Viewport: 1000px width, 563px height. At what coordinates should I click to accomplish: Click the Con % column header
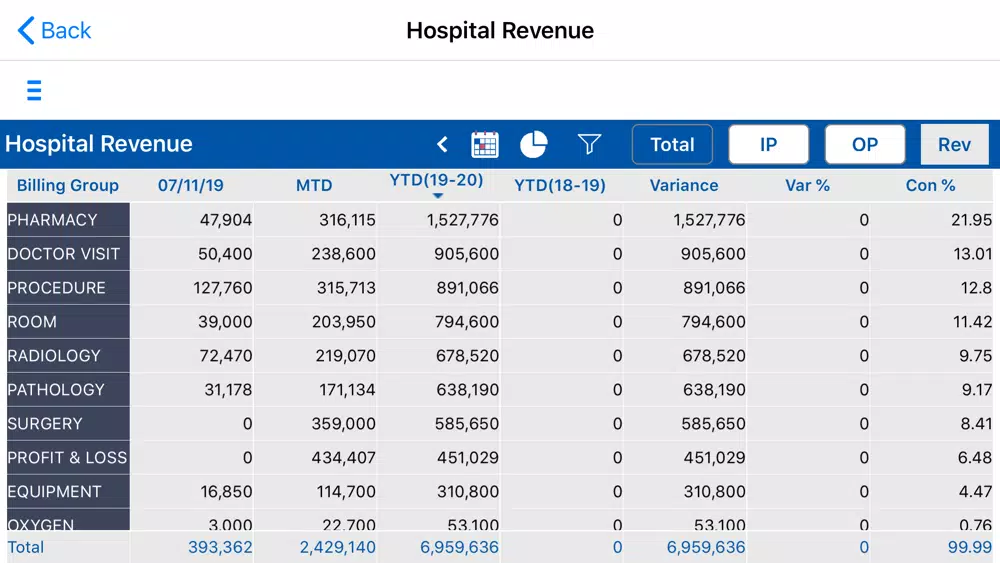point(930,186)
